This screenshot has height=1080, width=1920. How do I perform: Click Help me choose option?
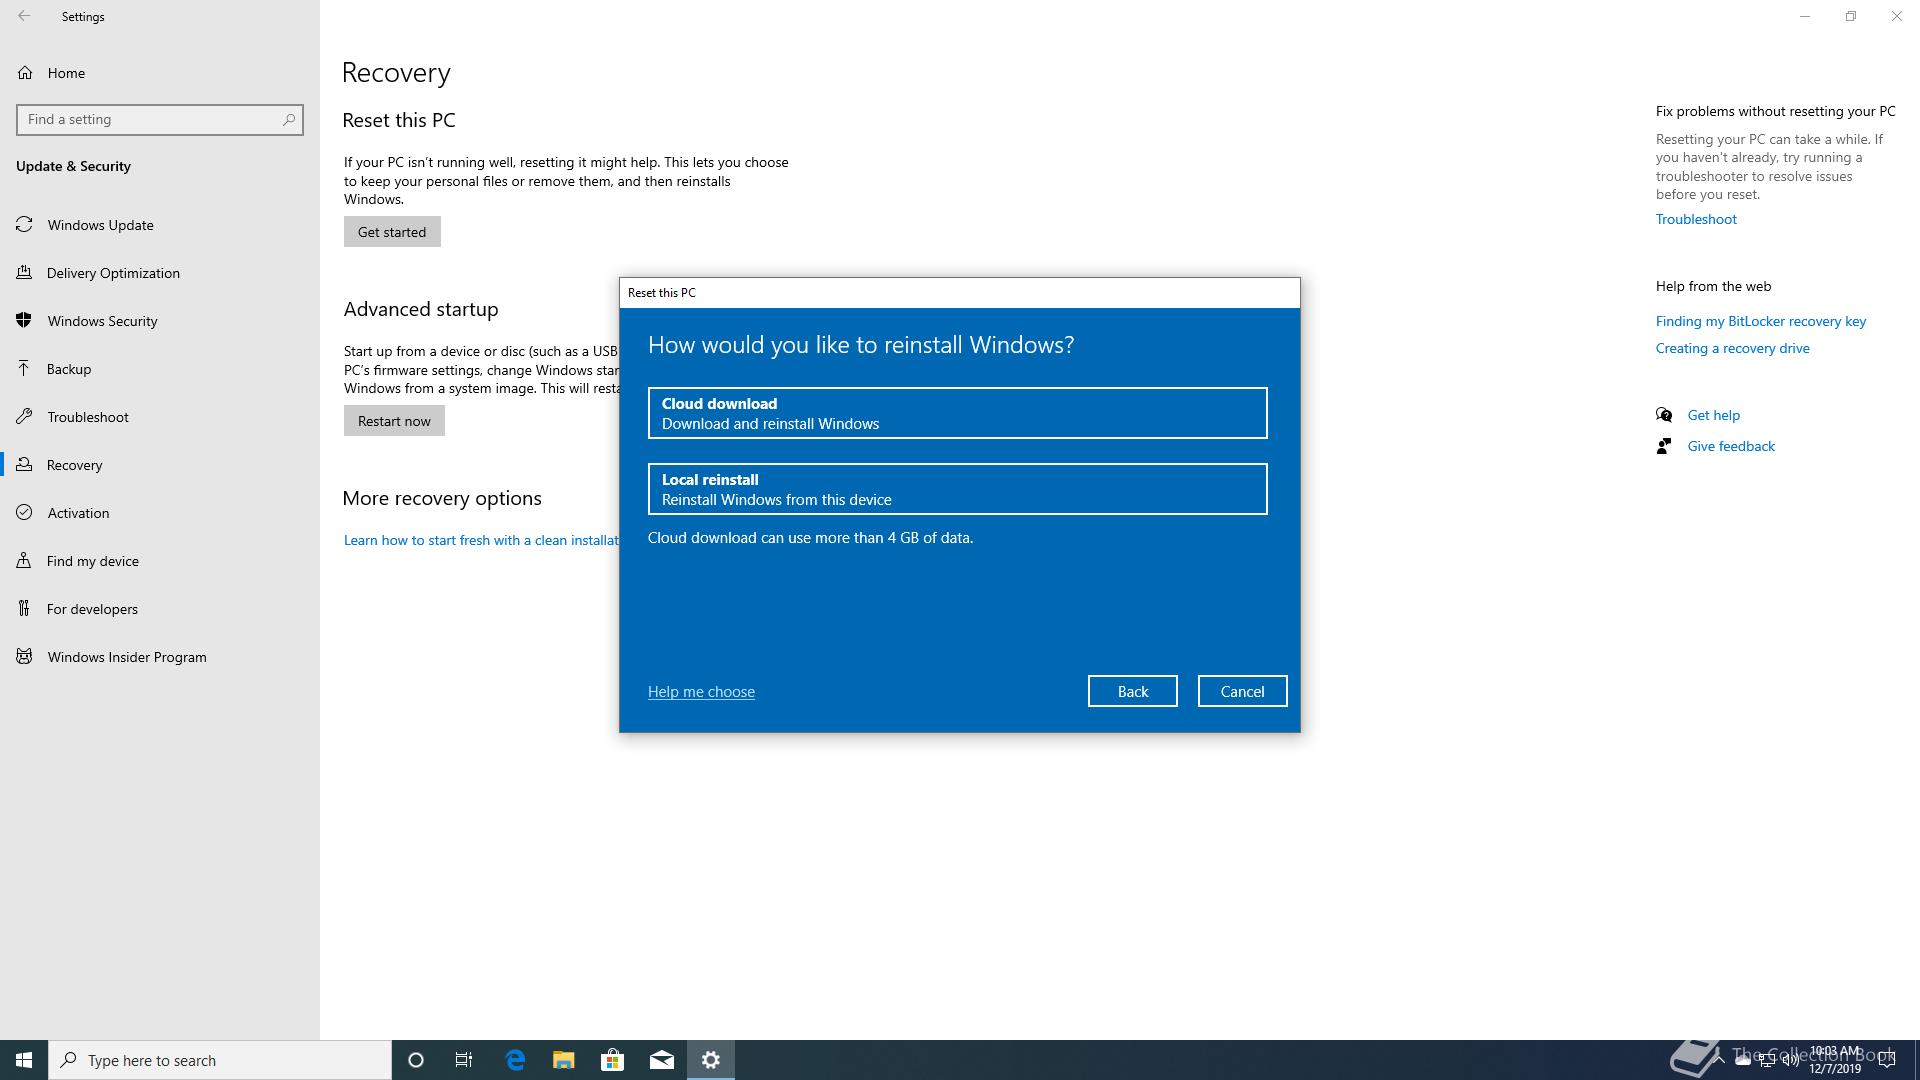pos(700,691)
